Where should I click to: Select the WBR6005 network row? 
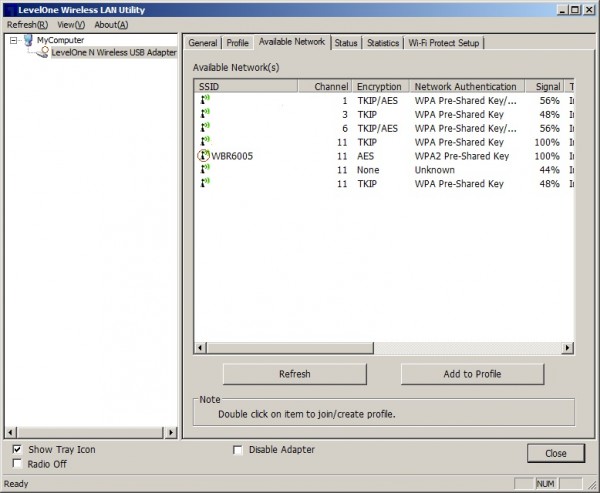click(384, 156)
